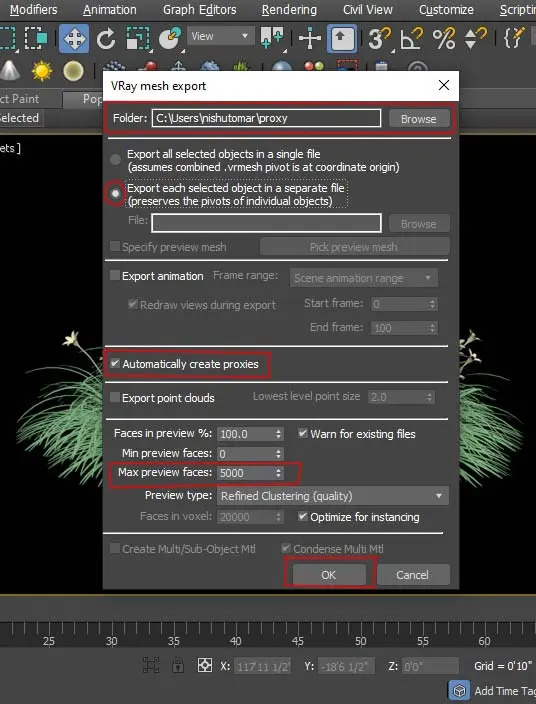Click the End frame spinner arrows
Viewport: 536px width, 704px height.
coord(432,328)
